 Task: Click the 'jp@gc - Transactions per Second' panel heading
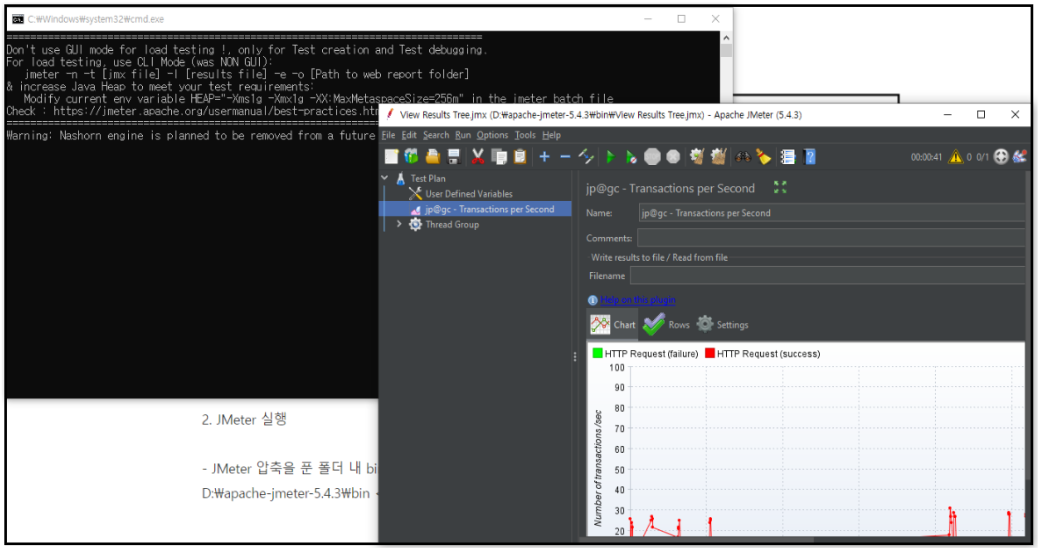click(670, 188)
